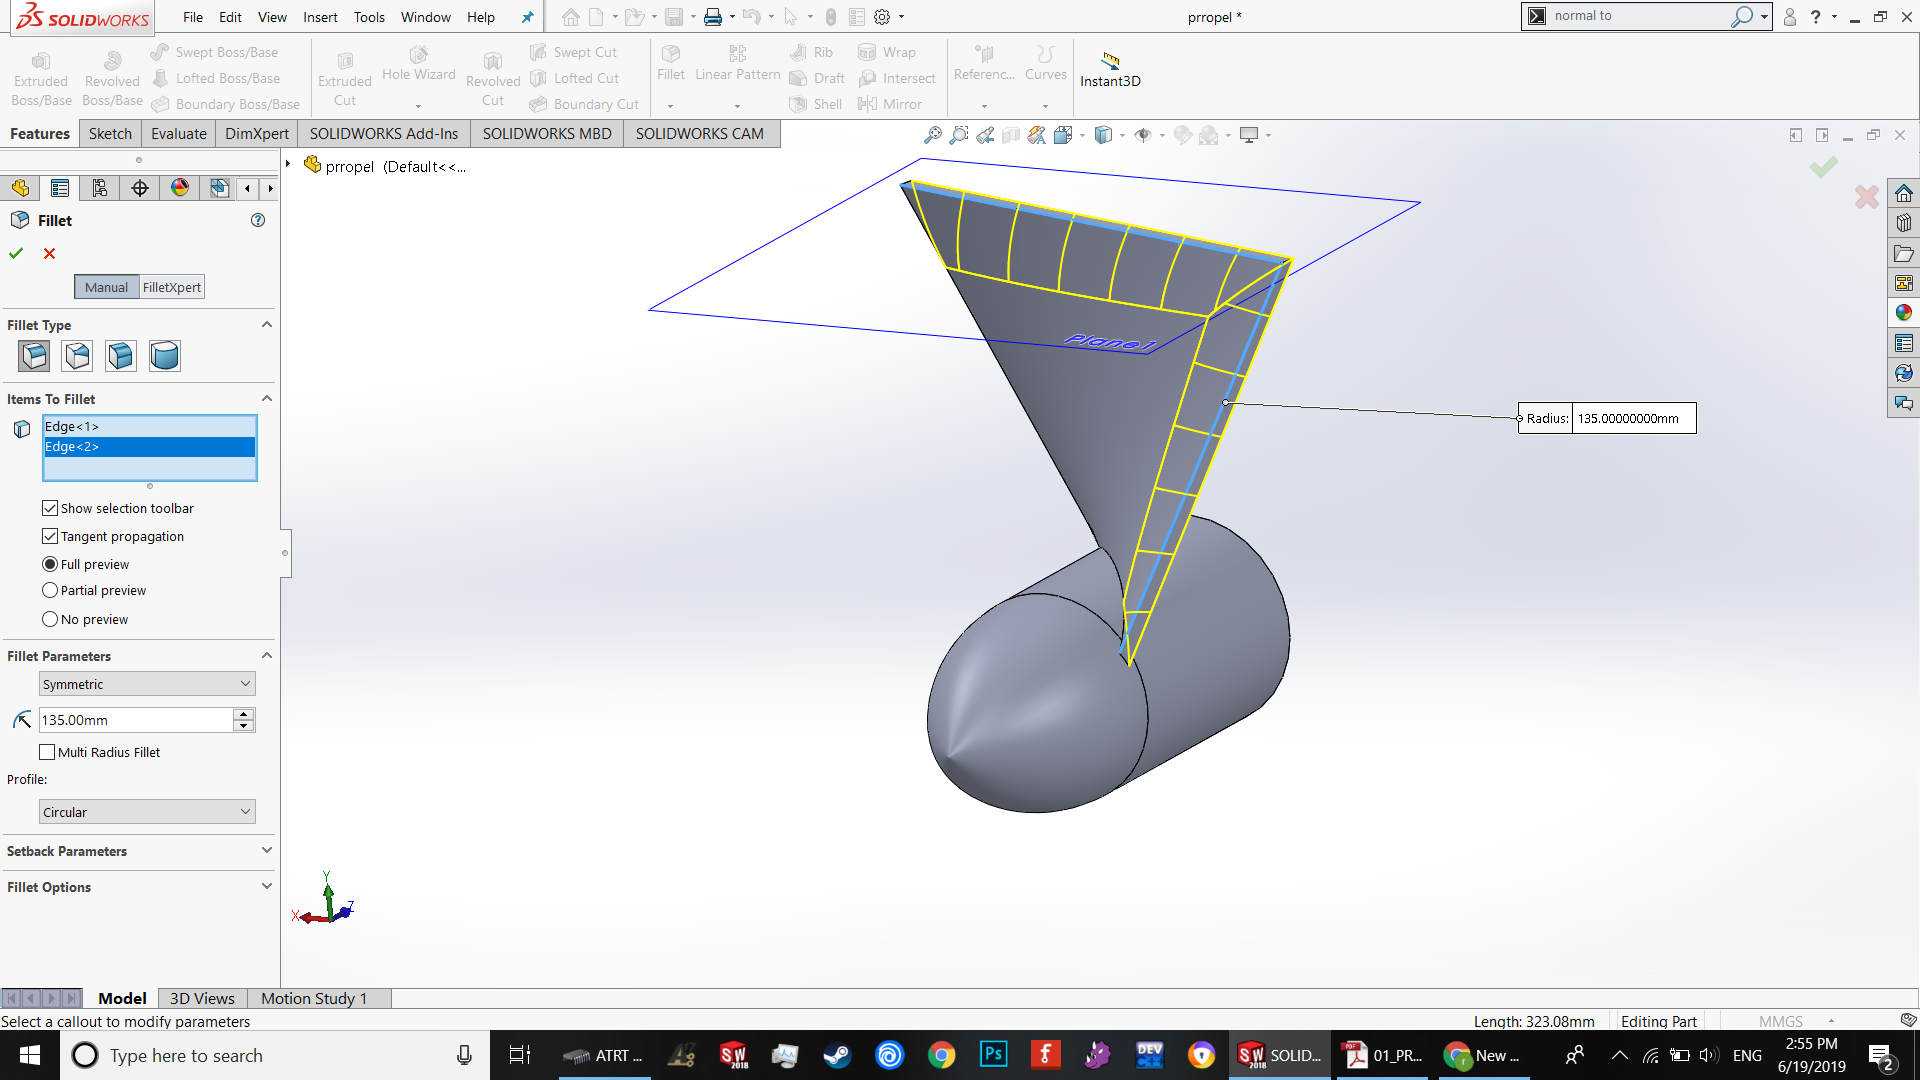
Task: Open Zoom to Fit in view toolbar
Action: (x=932, y=135)
